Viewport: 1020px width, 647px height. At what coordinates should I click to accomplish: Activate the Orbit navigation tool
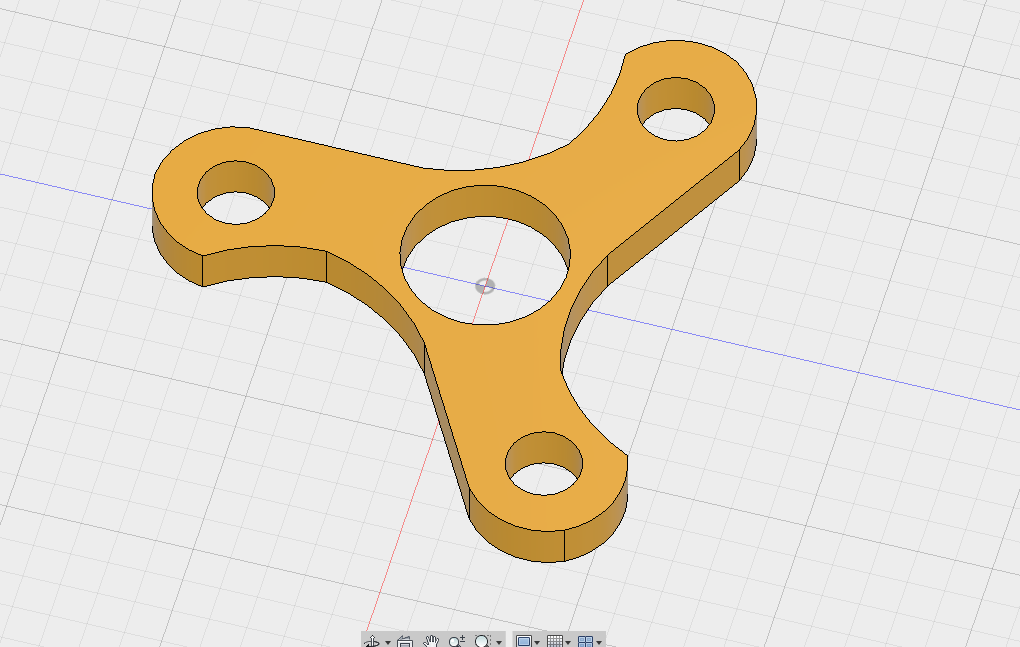[372, 642]
